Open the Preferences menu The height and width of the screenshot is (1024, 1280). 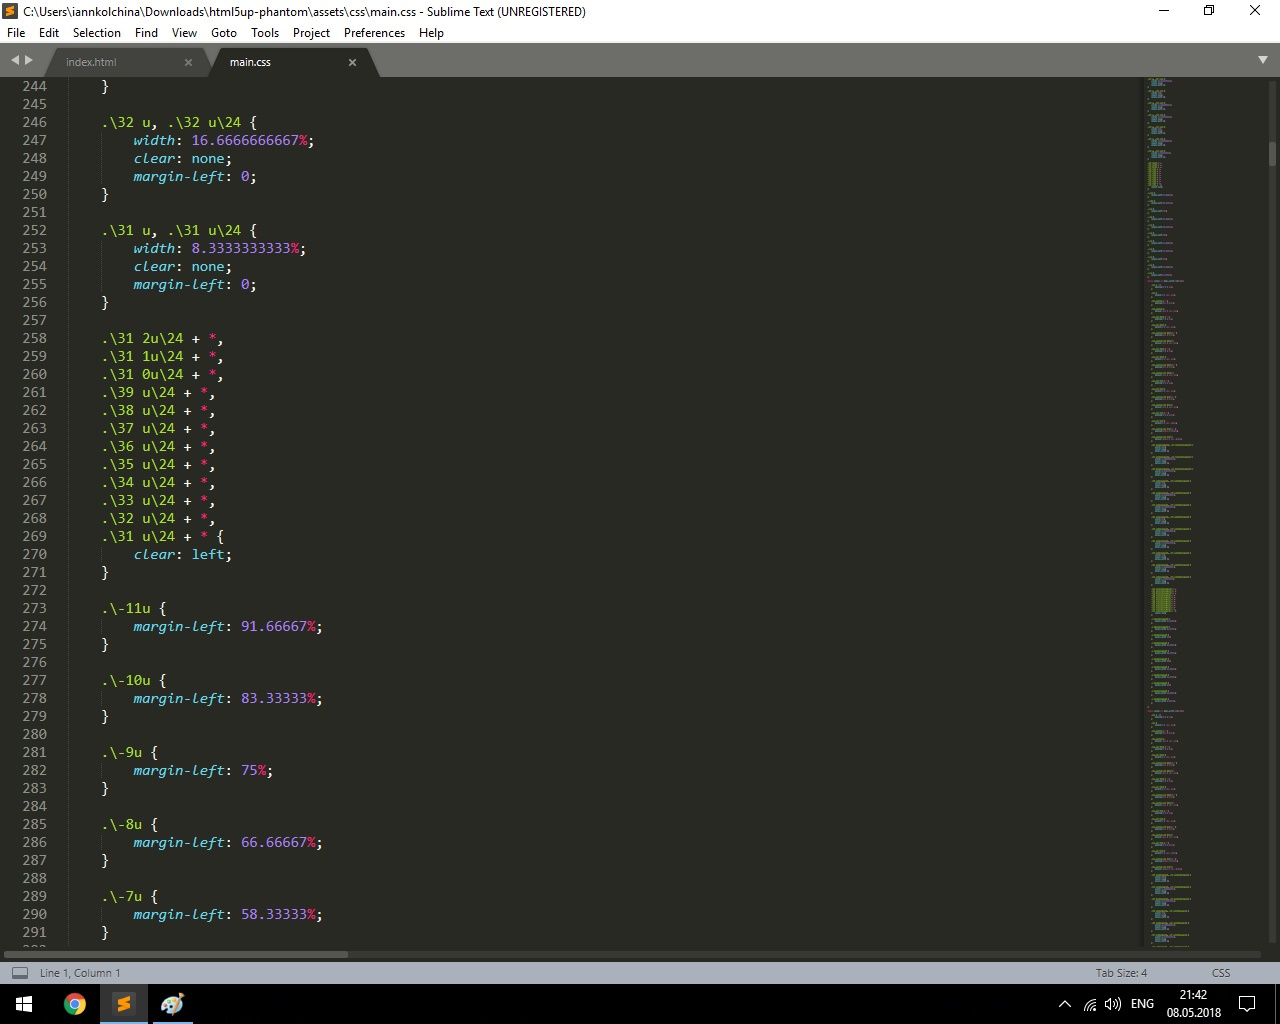coord(374,32)
